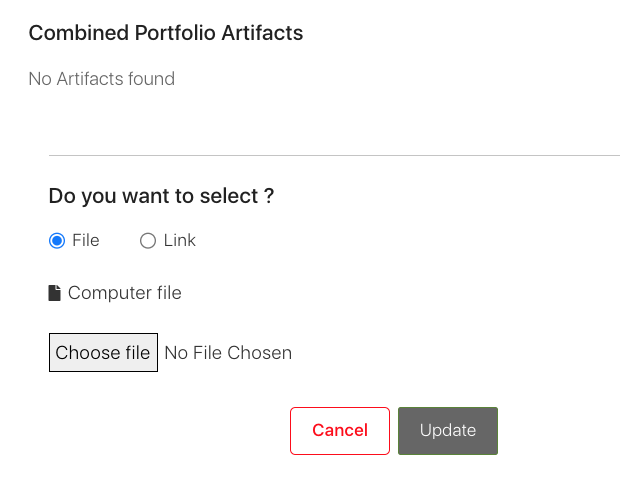Click the Computer file document icon
This screenshot has height=484, width=620.
coord(55,293)
